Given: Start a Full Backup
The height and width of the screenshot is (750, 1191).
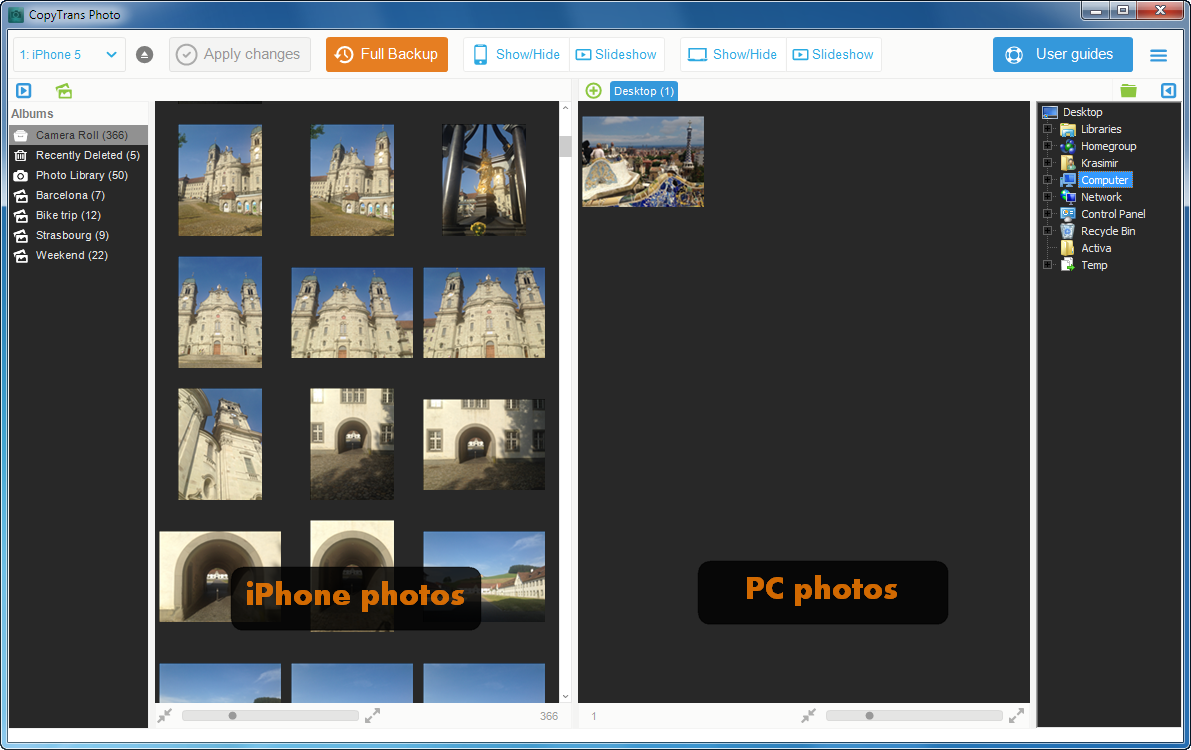Looking at the screenshot, I should click(387, 55).
